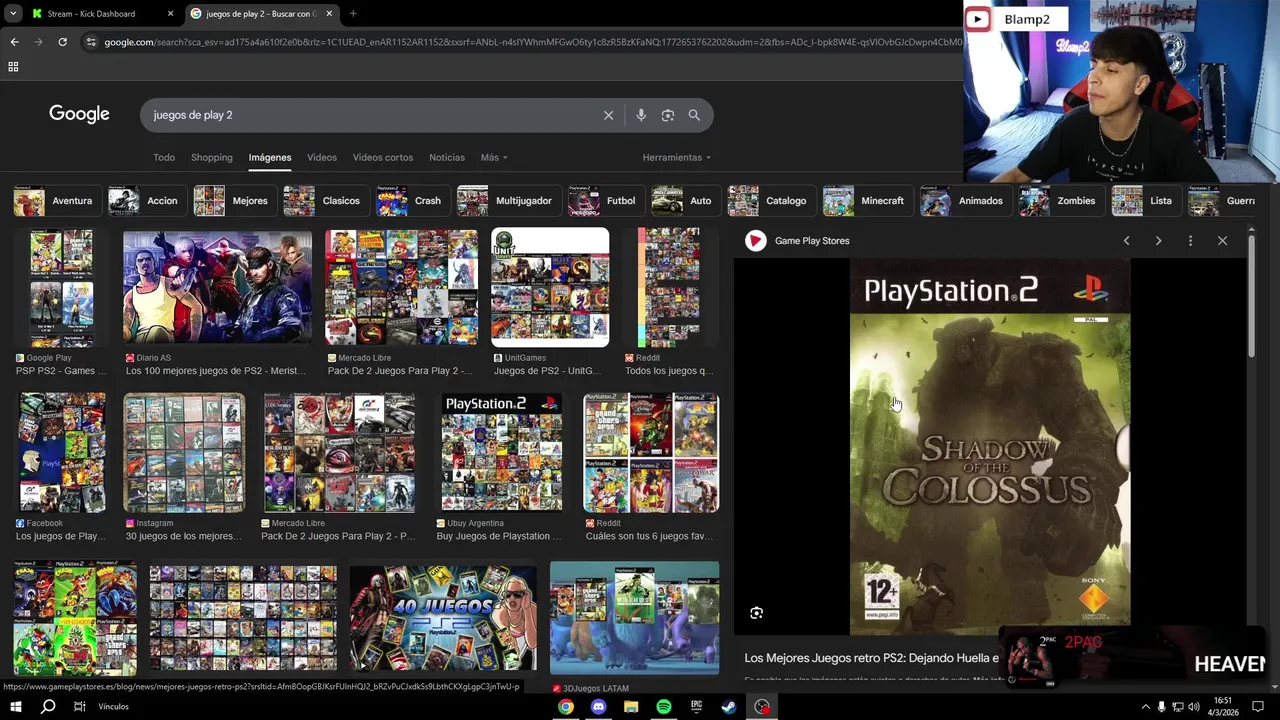This screenshot has width=1280, height=720.
Task: Open File Explorer from the taskbar
Action: (631, 707)
